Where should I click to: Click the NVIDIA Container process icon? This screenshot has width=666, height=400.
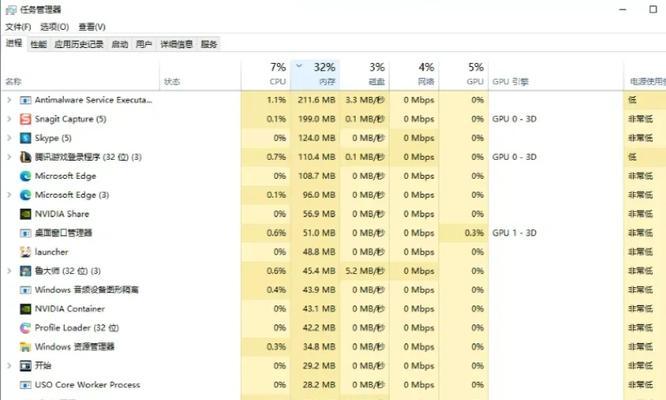[25, 309]
